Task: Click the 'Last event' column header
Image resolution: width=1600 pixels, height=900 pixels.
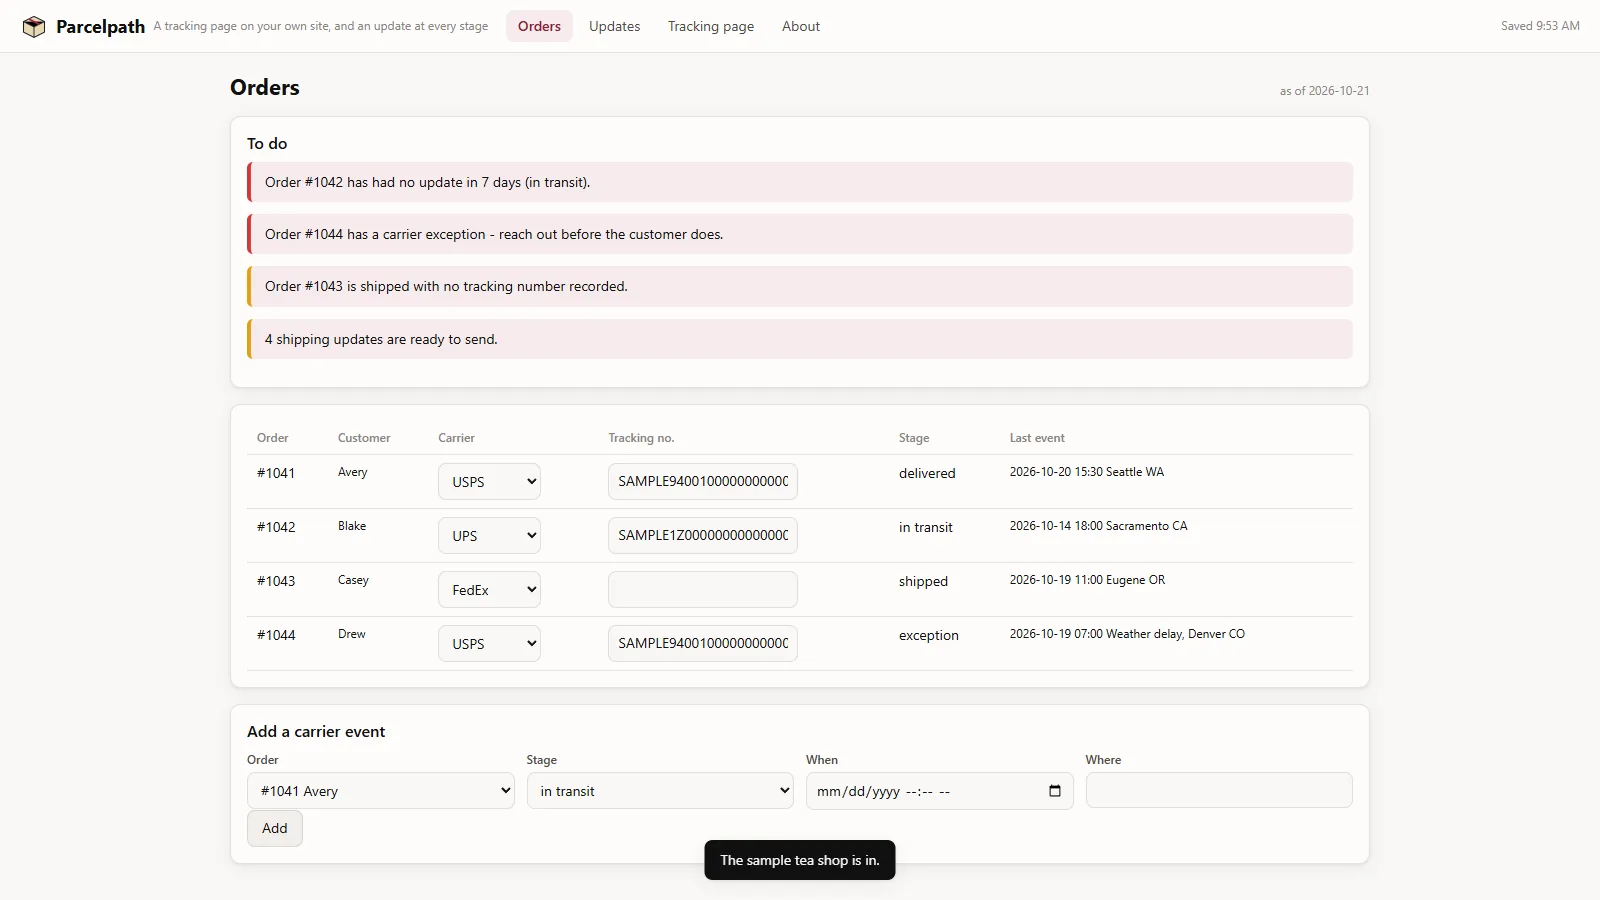Action: (x=1037, y=438)
